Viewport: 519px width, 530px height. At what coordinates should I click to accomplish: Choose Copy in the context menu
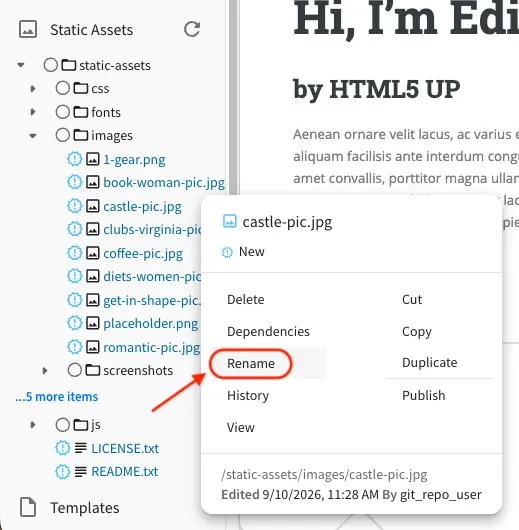click(417, 332)
